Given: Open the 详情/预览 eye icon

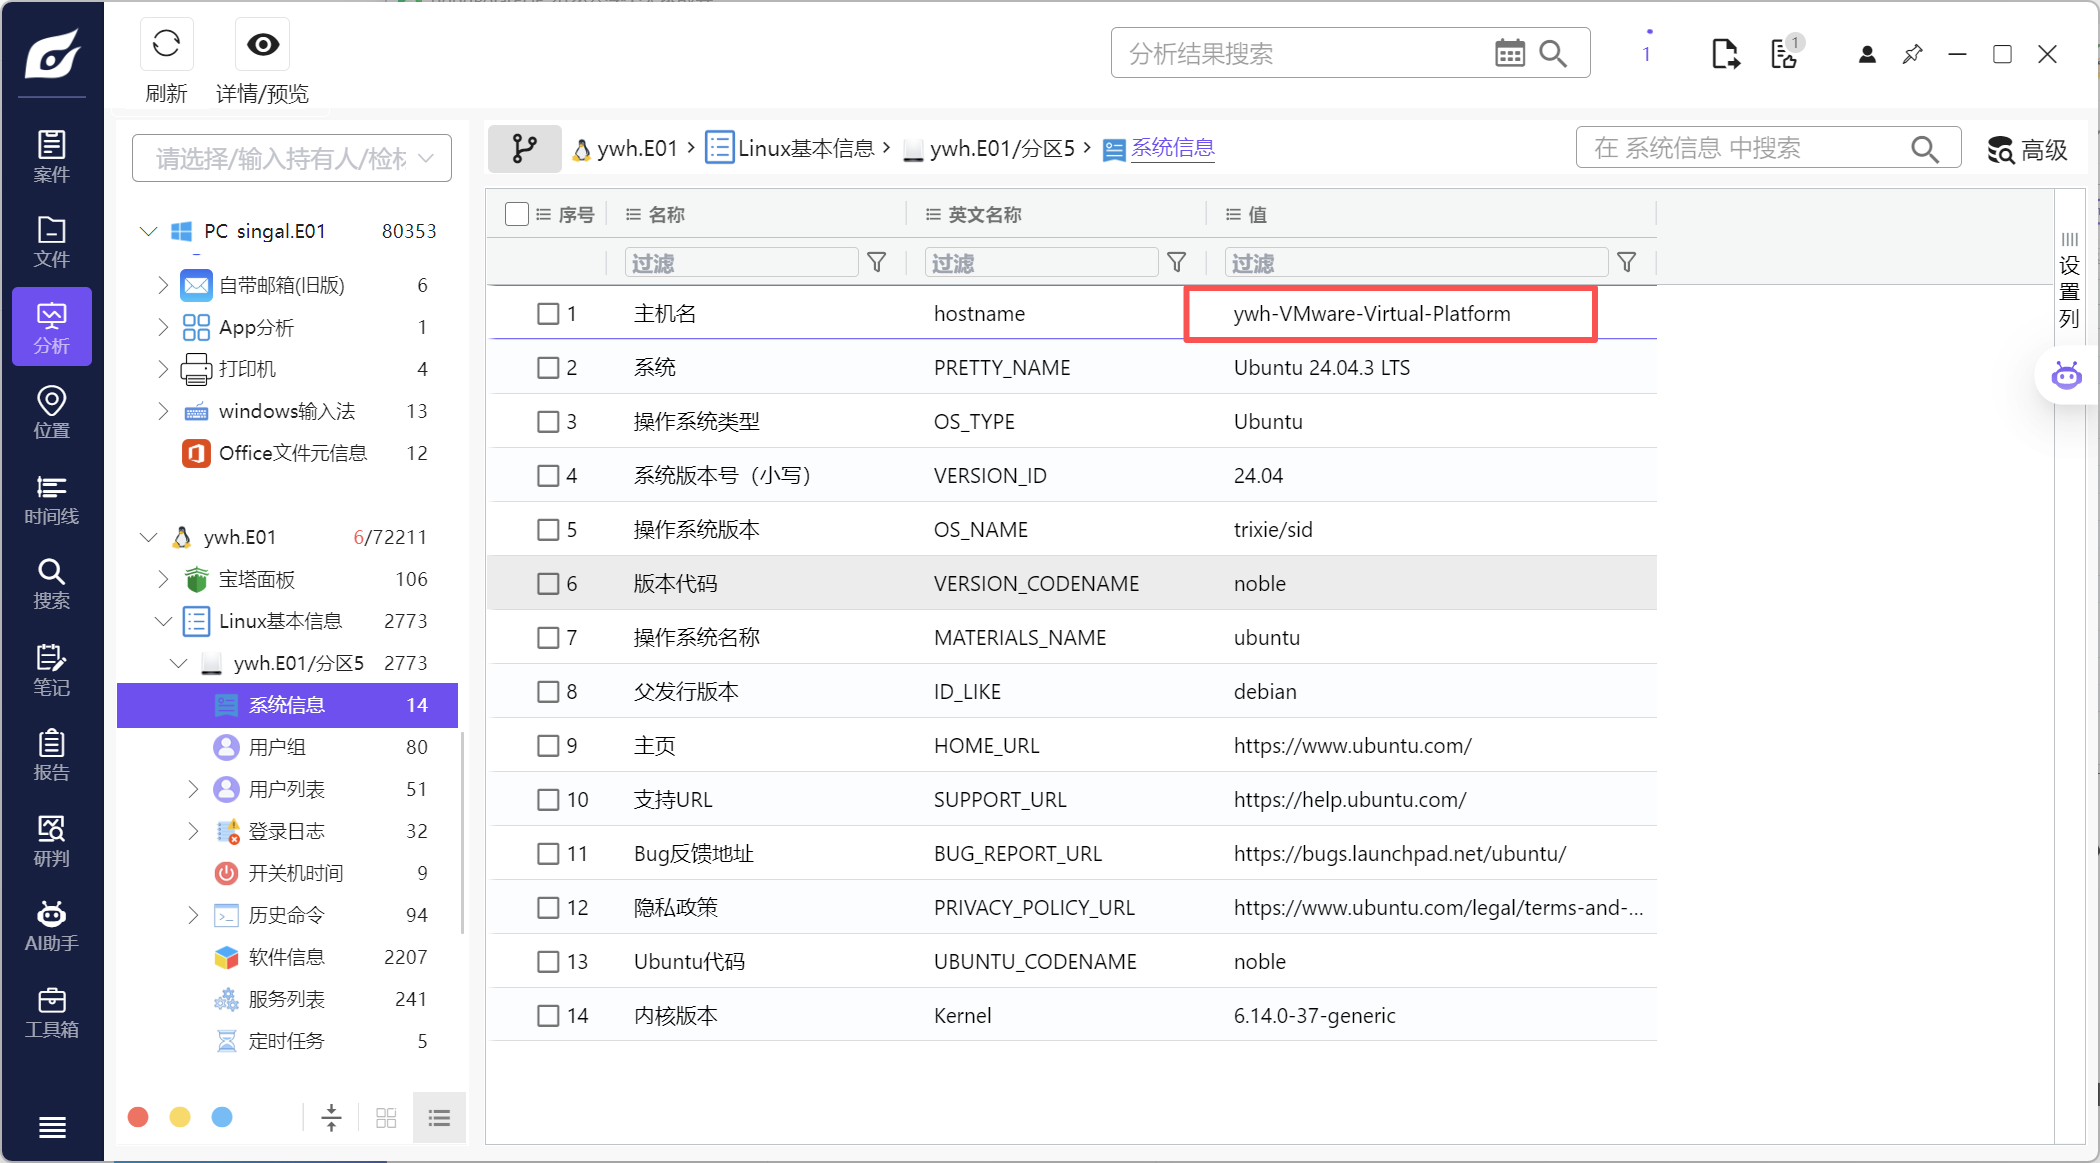Looking at the screenshot, I should coord(263,45).
